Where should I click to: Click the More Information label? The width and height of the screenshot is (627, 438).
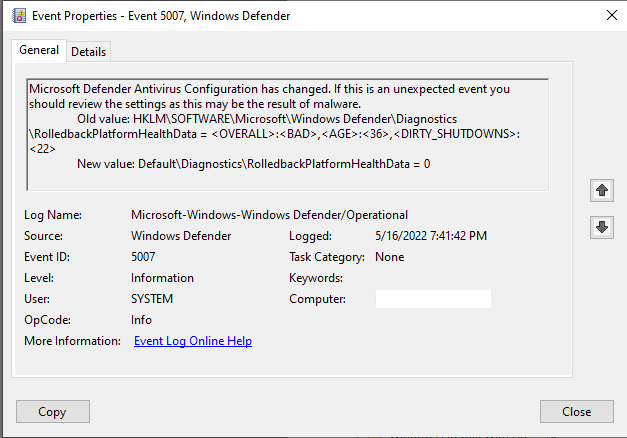pos(72,341)
